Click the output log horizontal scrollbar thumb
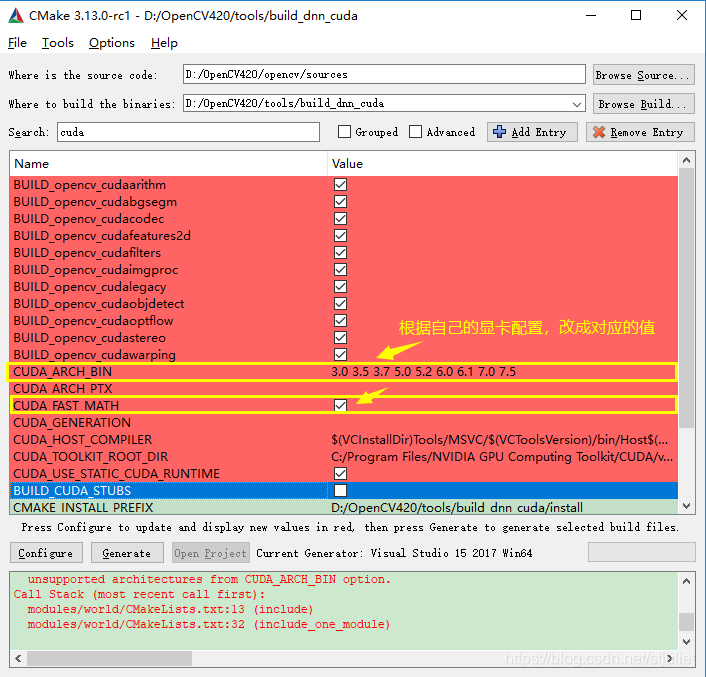This screenshot has height=677, width=706. [109, 659]
